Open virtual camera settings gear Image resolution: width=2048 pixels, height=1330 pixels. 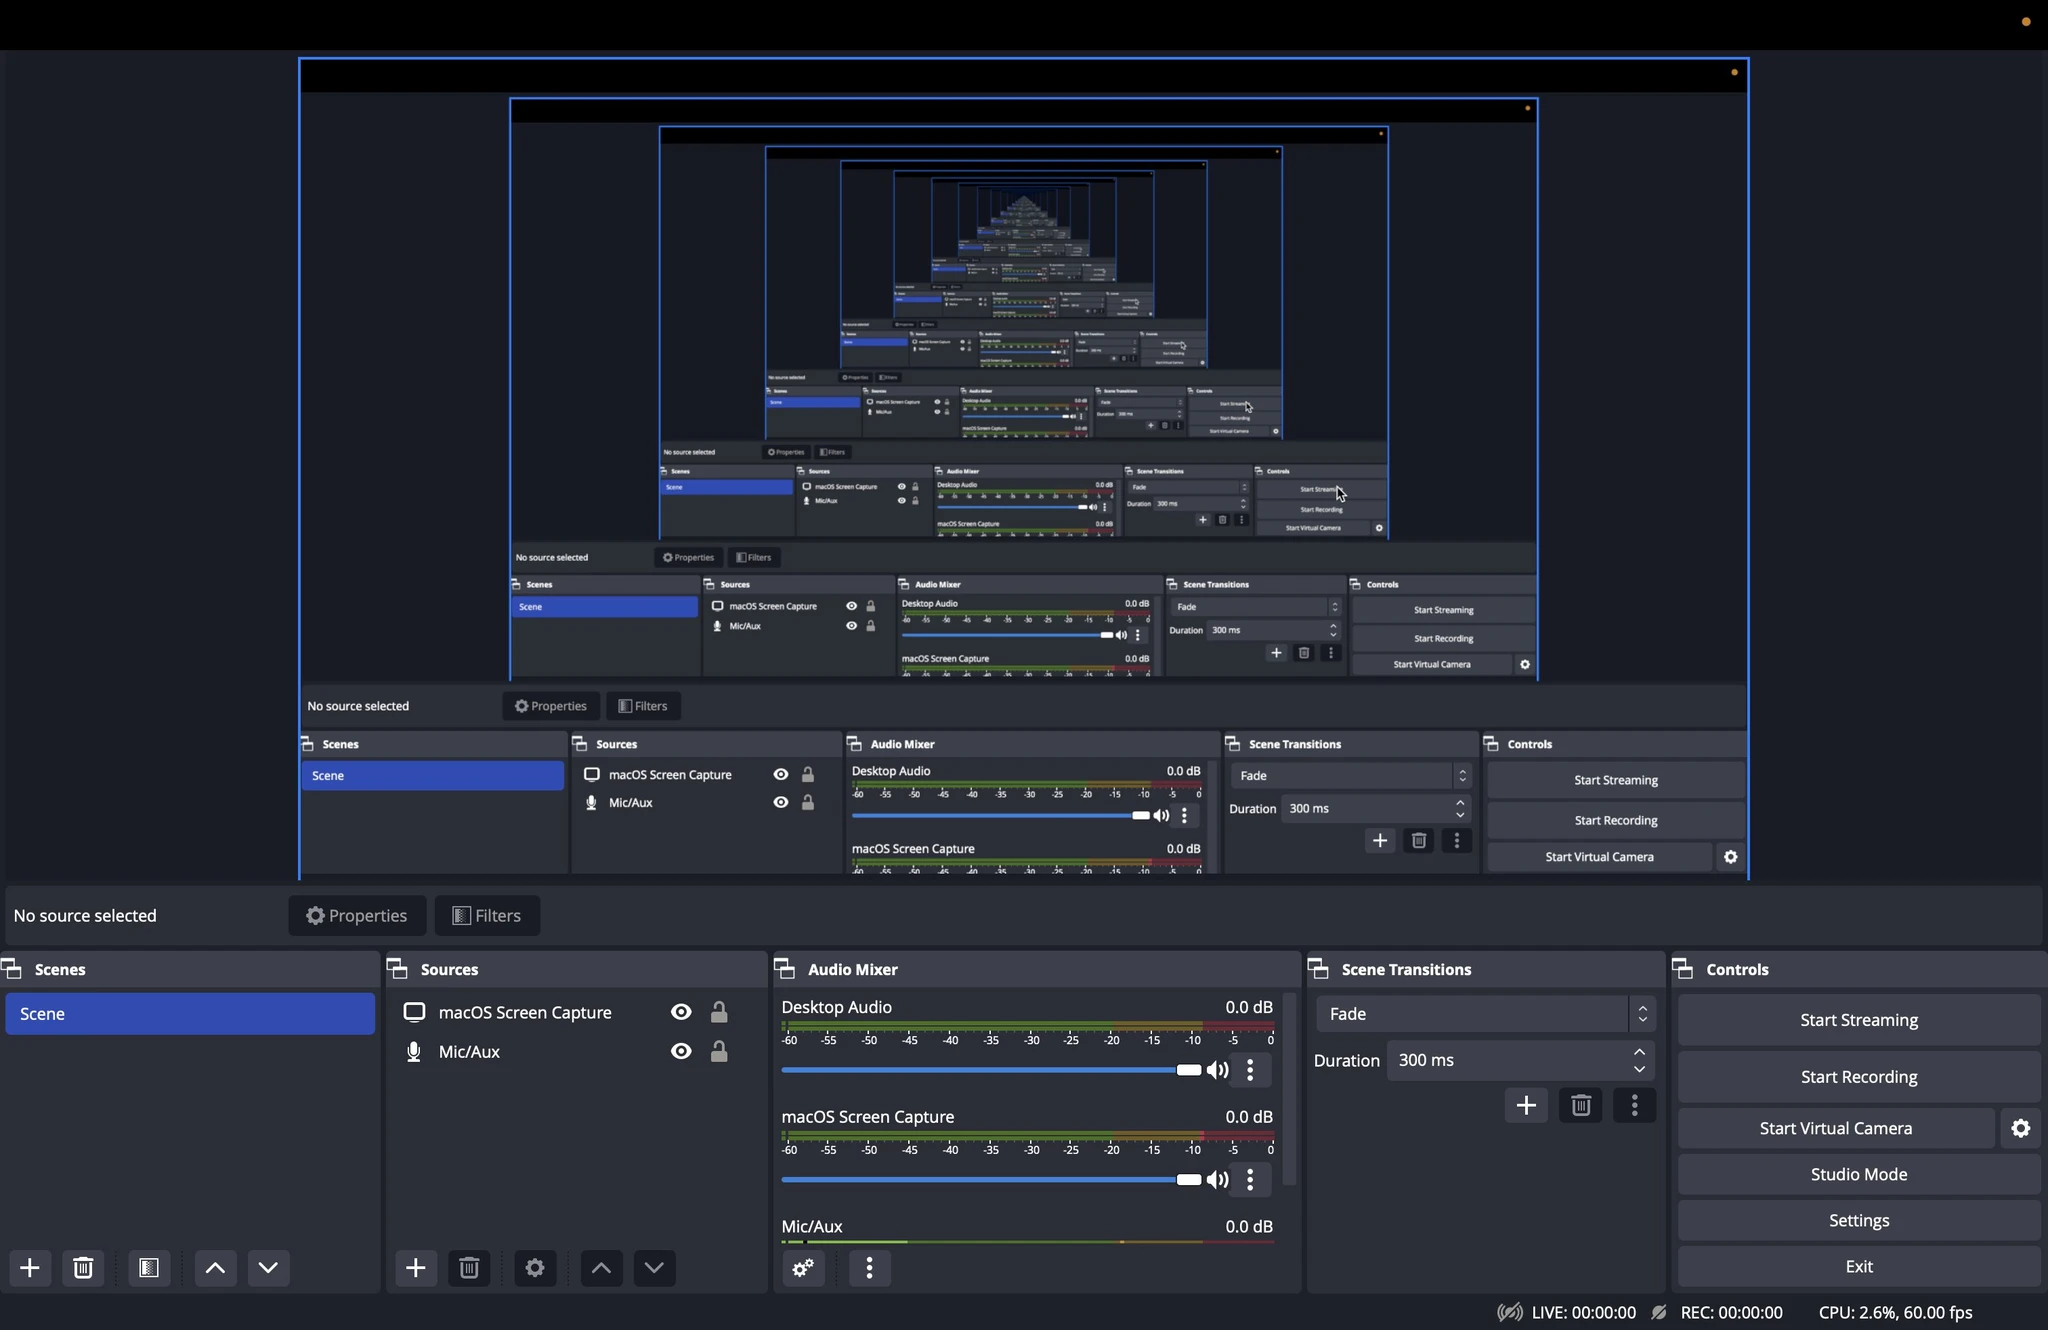(2020, 1128)
